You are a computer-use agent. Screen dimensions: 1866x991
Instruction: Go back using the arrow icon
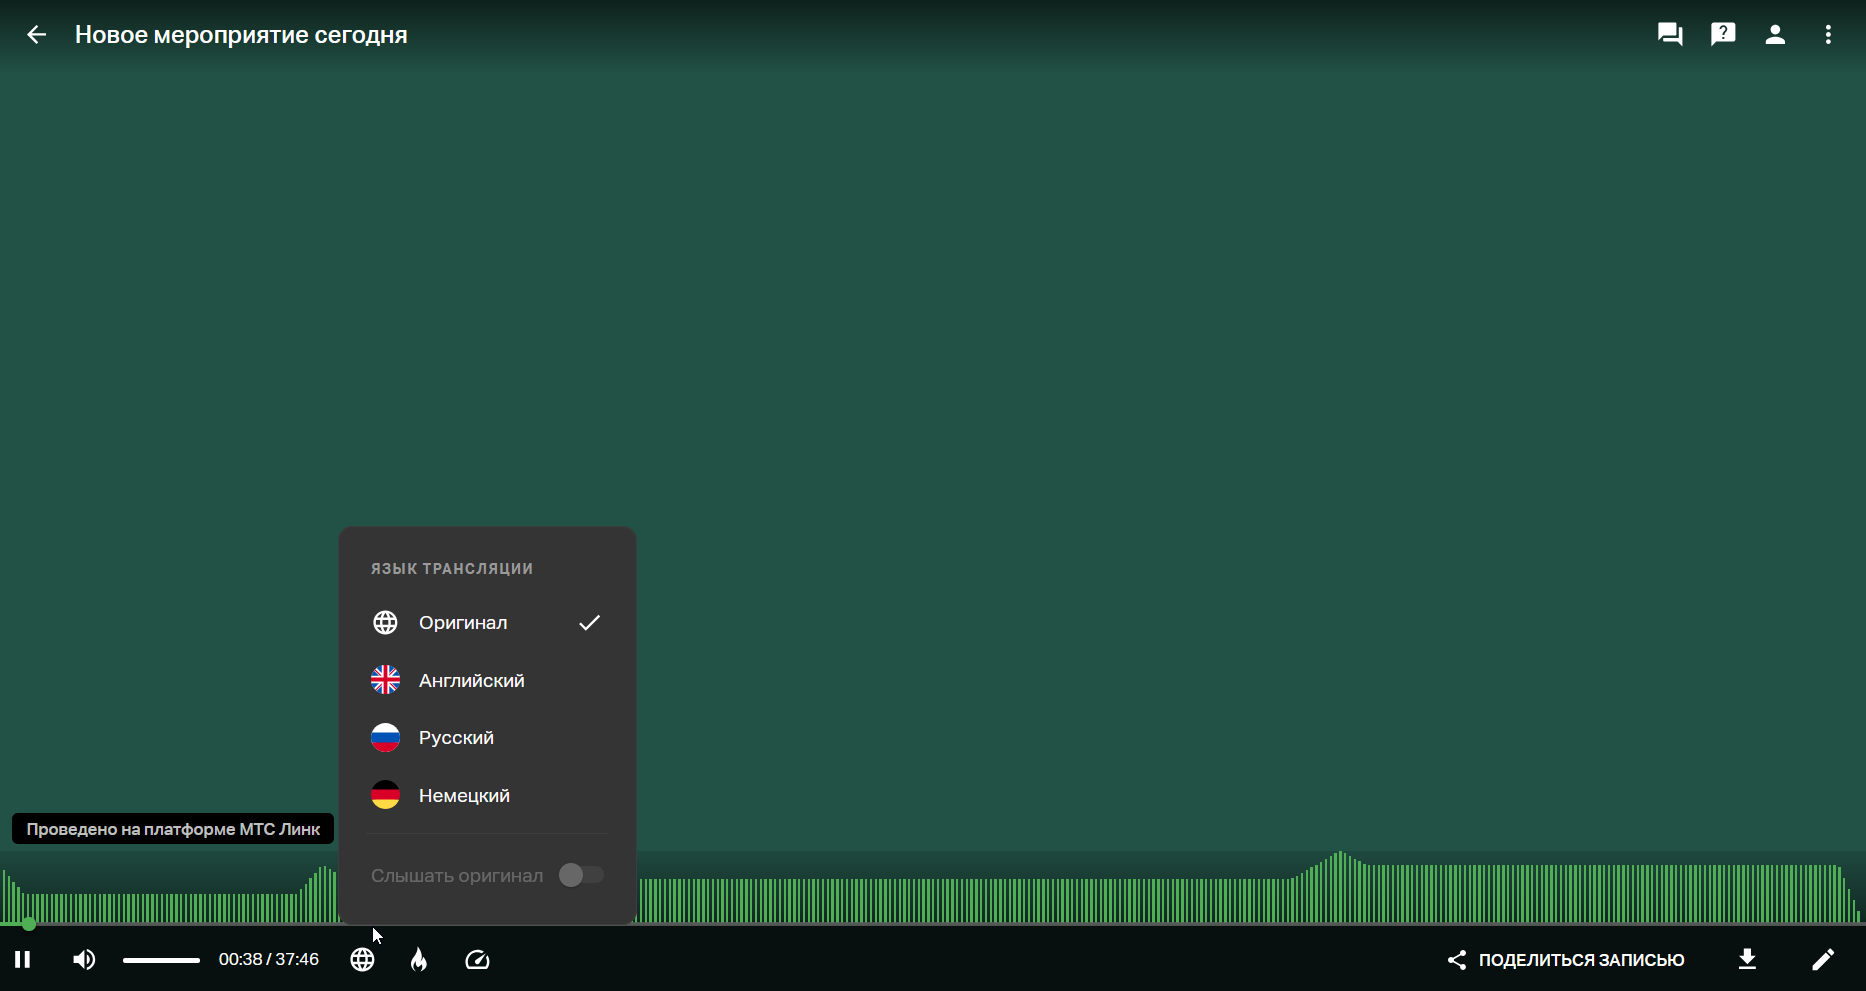[36, 35]
